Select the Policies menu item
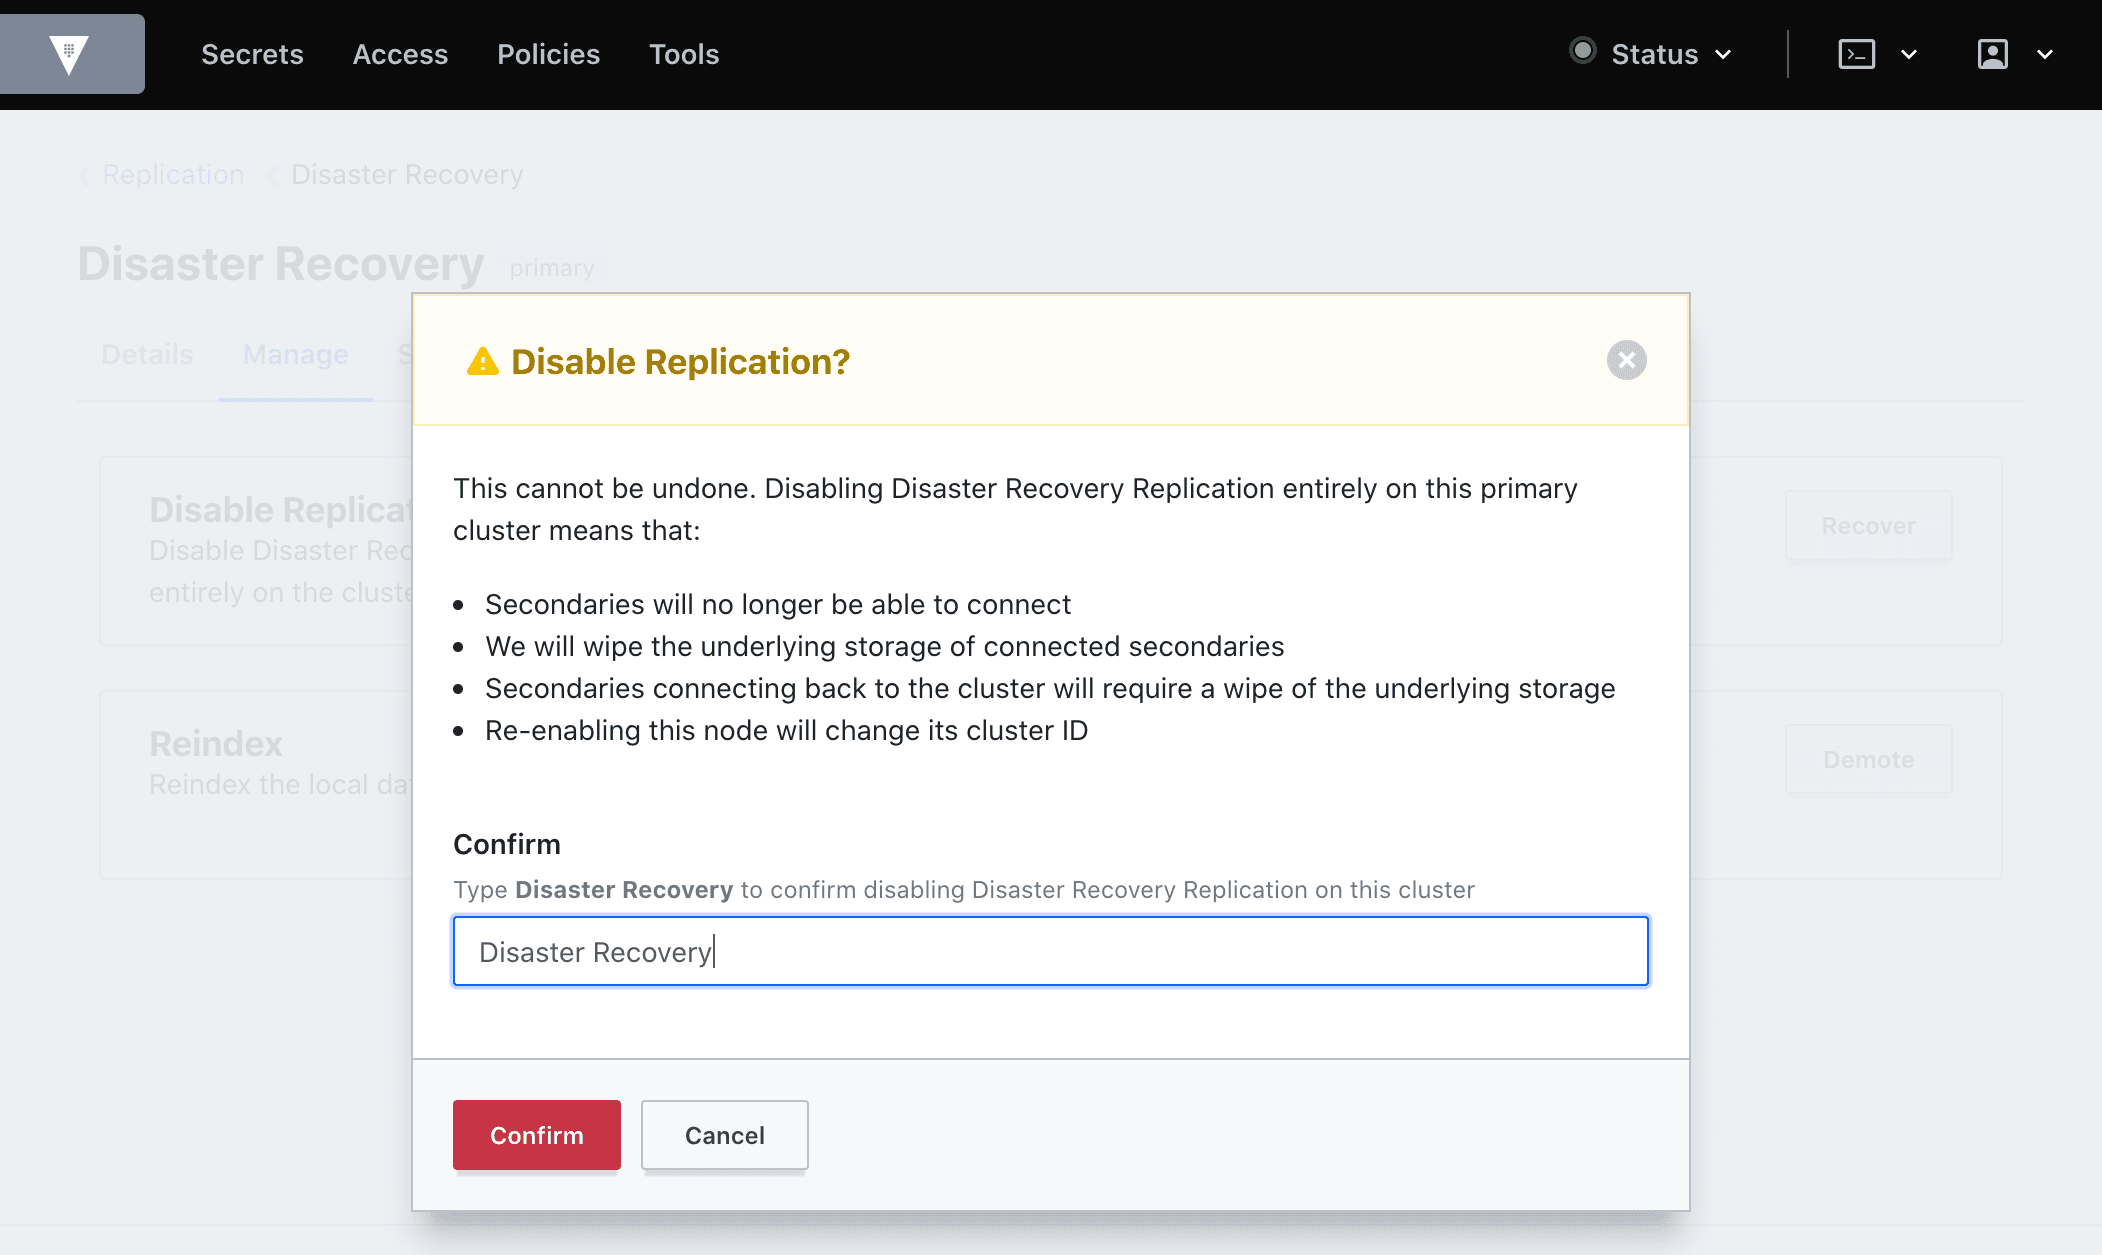 click(548, 54)
